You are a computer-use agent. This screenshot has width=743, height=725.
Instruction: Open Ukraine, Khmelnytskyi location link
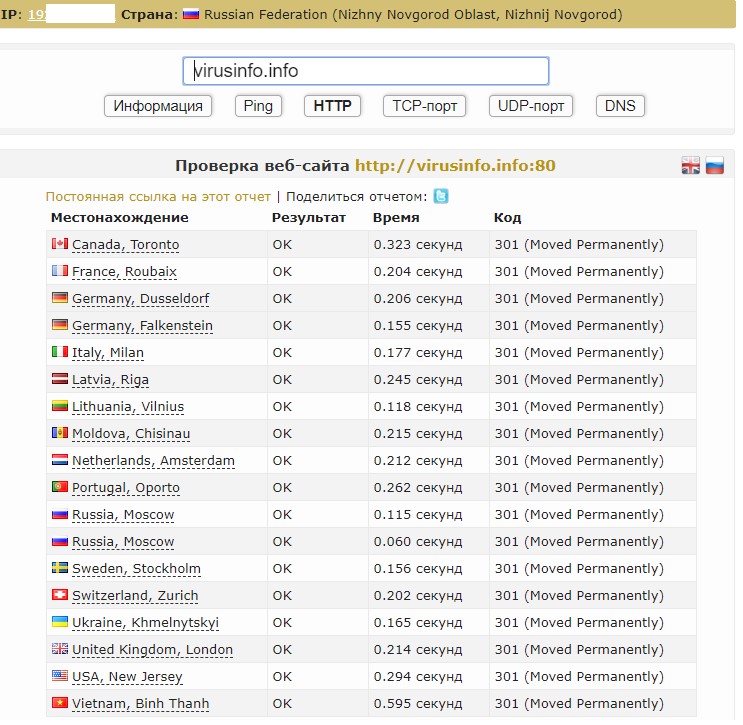point(145,623)
